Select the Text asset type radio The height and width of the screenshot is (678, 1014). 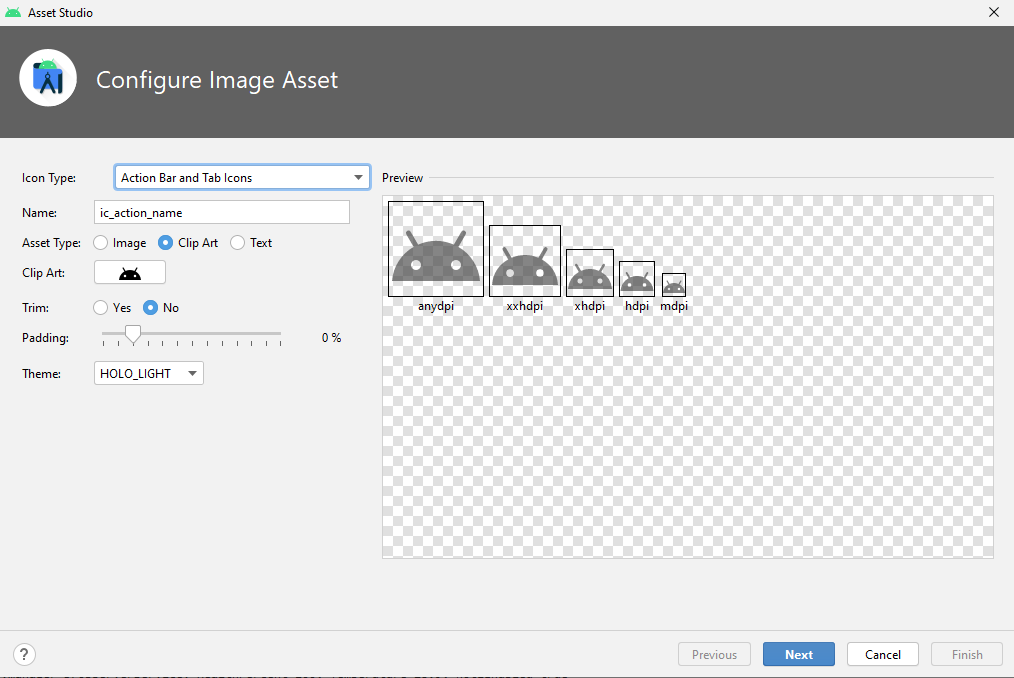pos(237,243)
